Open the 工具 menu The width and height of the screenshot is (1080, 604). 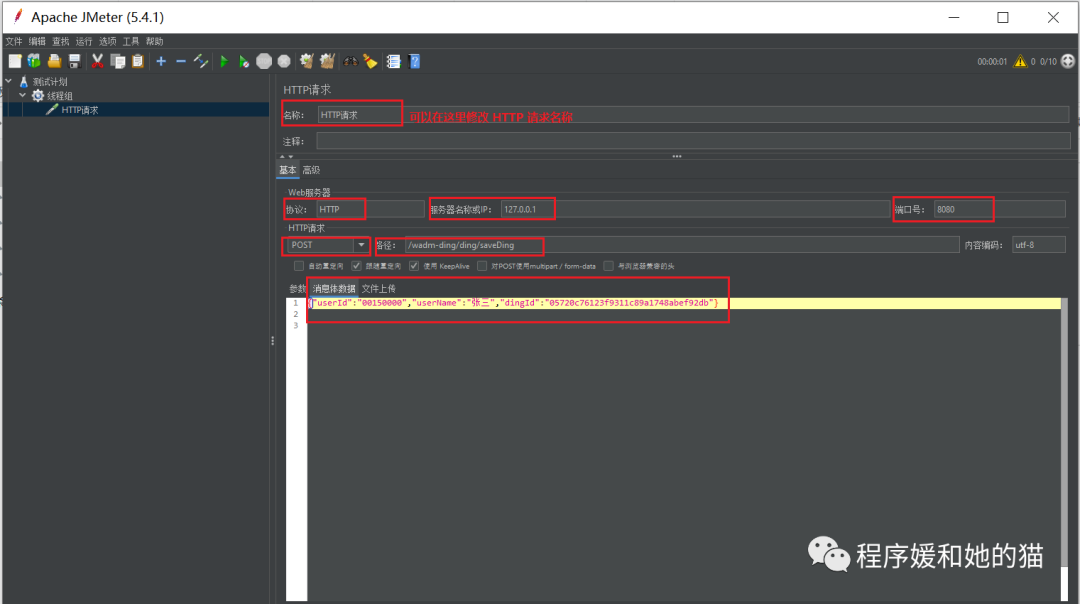point(131,41)
